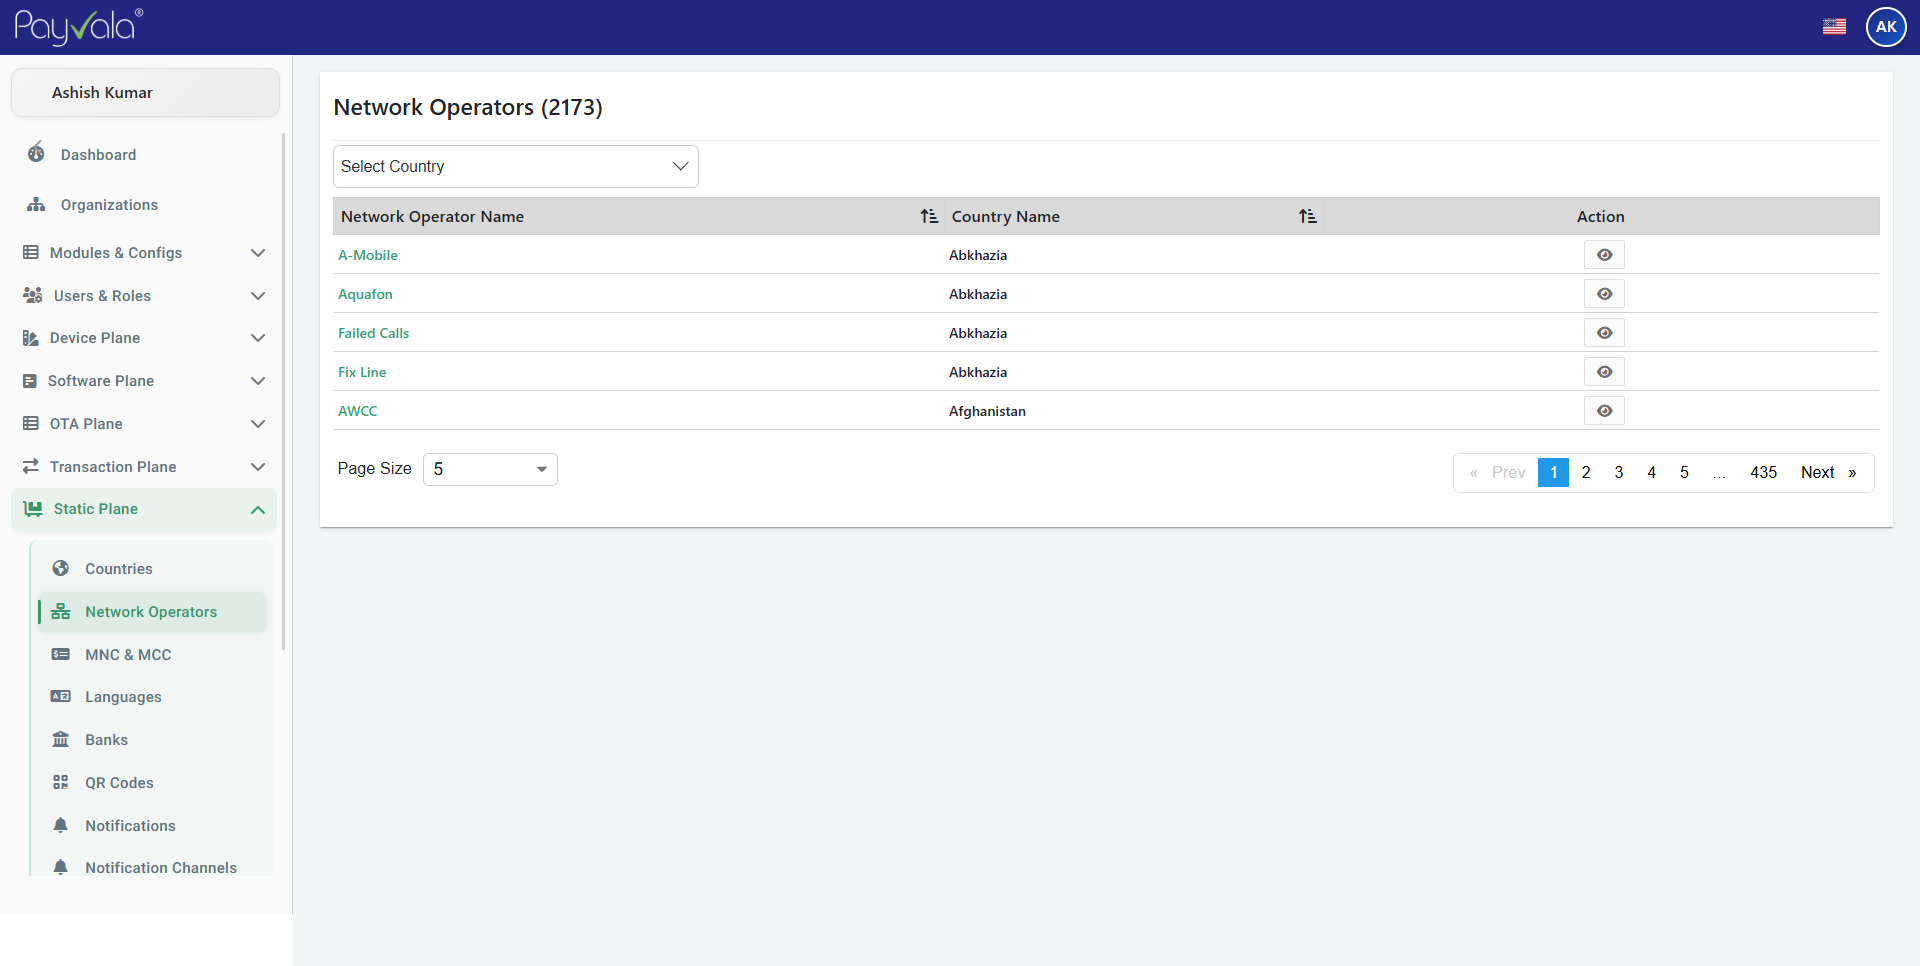Click the Languages icon

[x=61, y=696]
